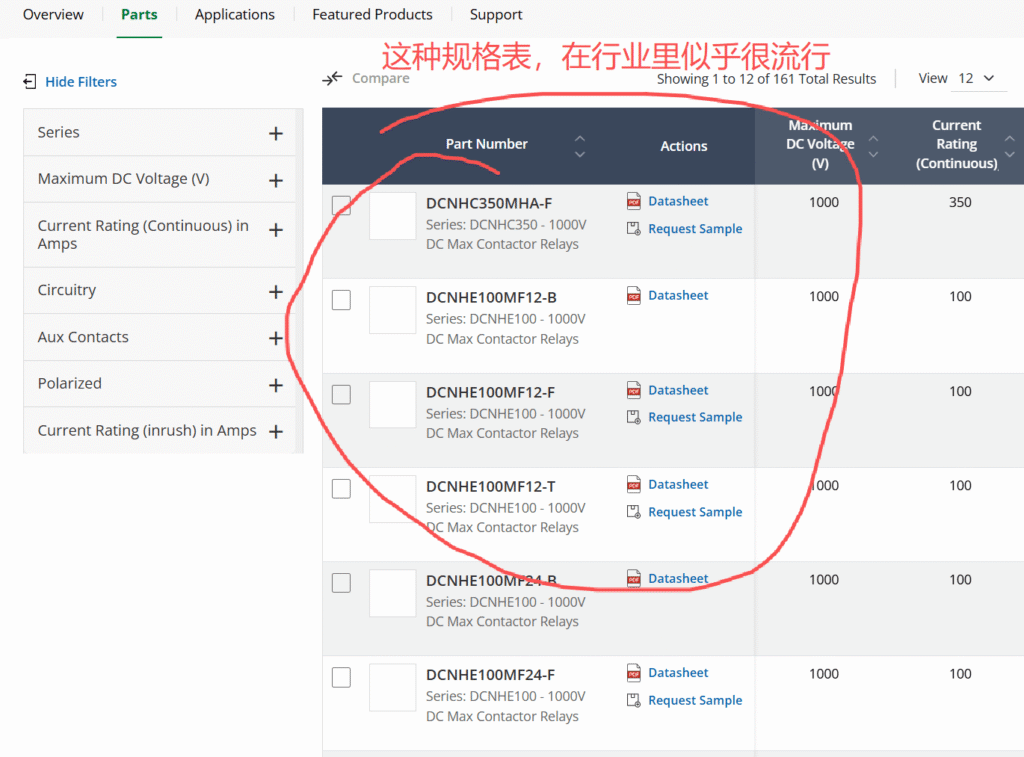Open the Support tab
The height and width of the screenshot is (757, 1024).
pos(496,14)
